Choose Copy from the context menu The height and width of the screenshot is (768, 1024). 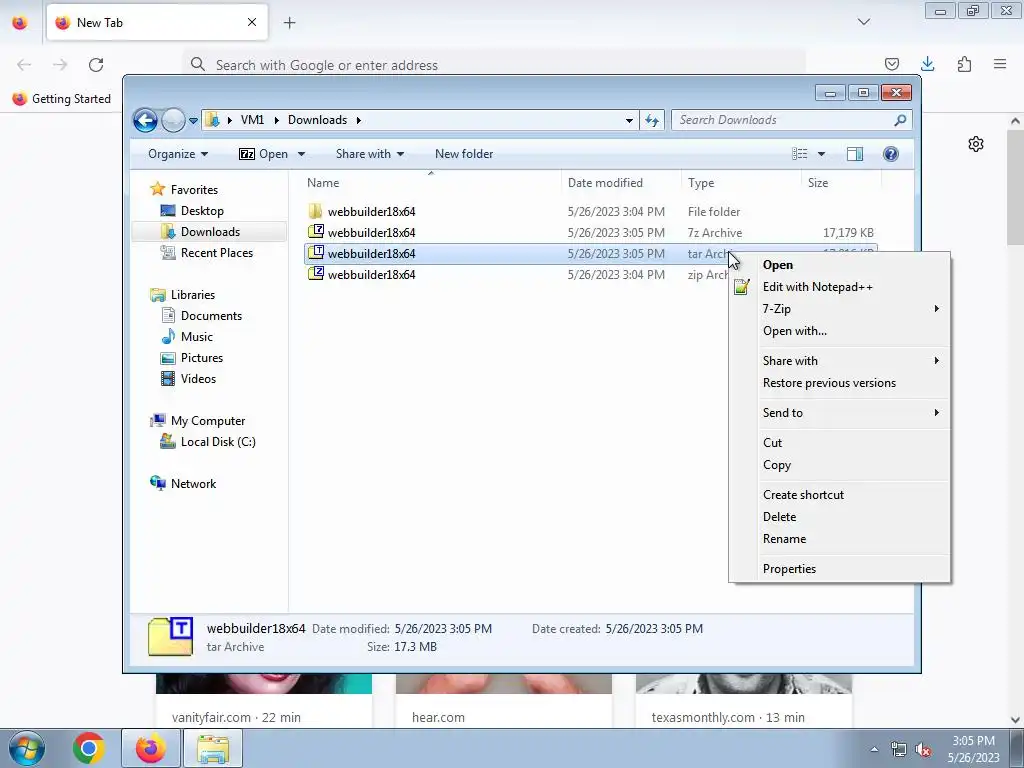click(x=840, y=465)
